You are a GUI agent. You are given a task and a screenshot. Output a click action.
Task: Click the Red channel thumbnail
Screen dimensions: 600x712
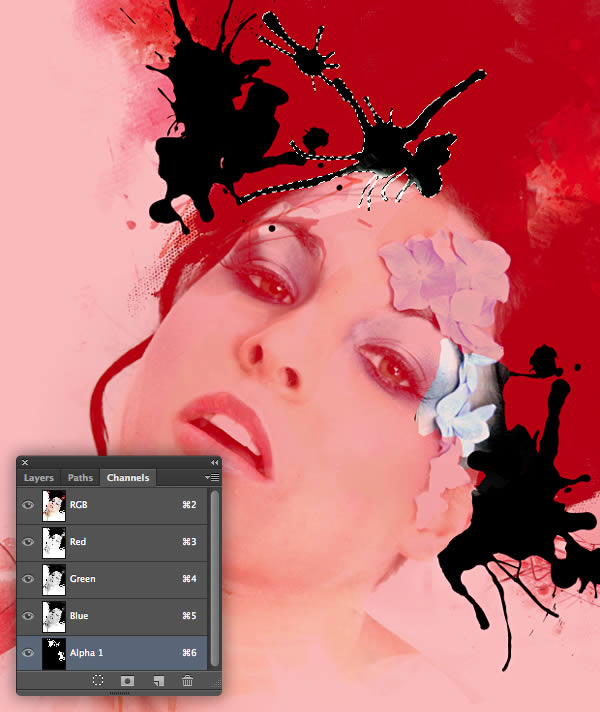click(x=54, y=542)
